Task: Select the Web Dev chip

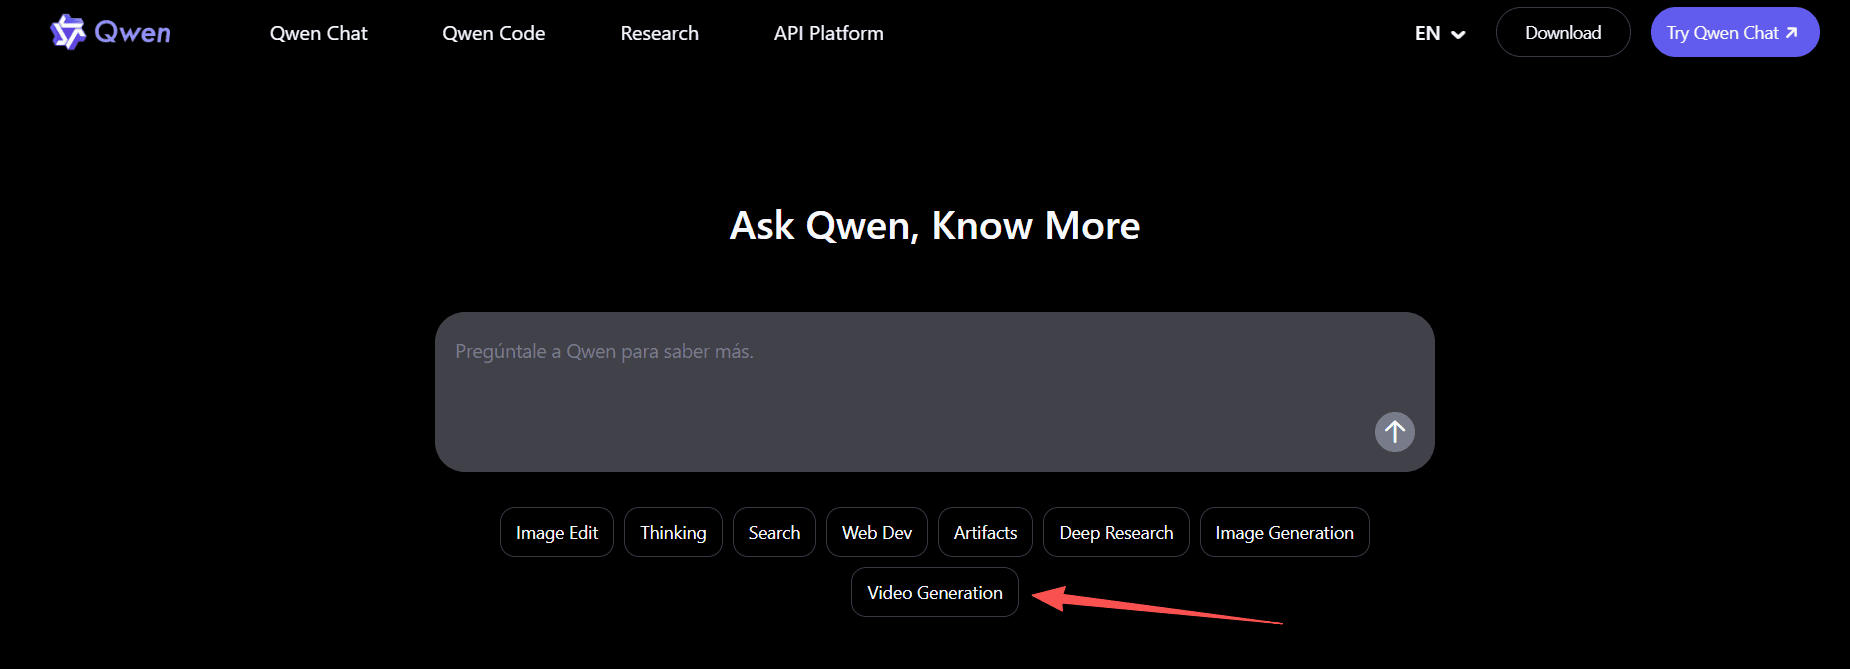Action: point(877,532)
